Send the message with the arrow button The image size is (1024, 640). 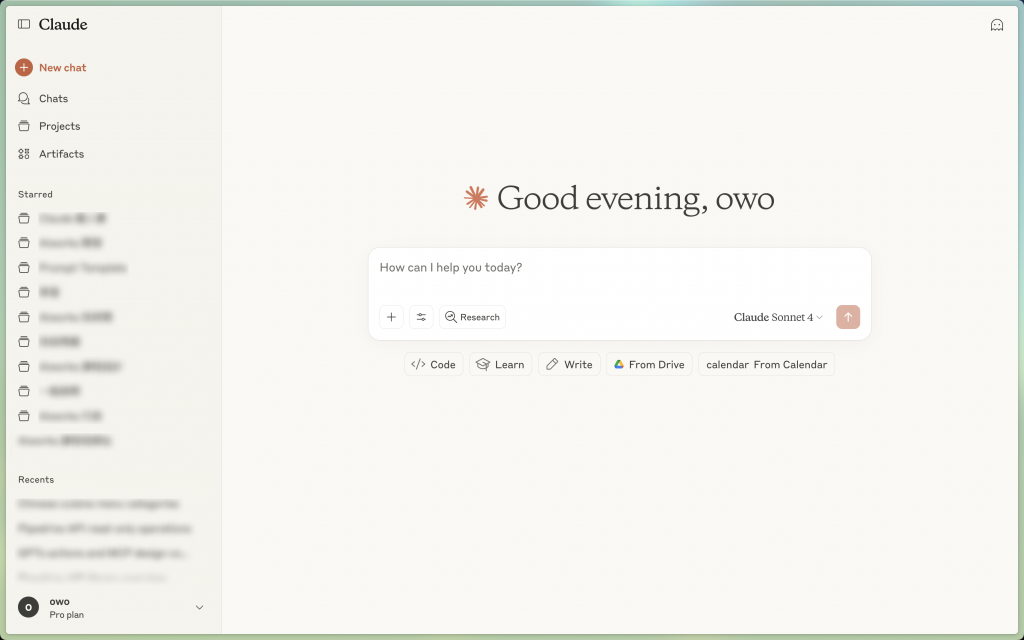848,317
